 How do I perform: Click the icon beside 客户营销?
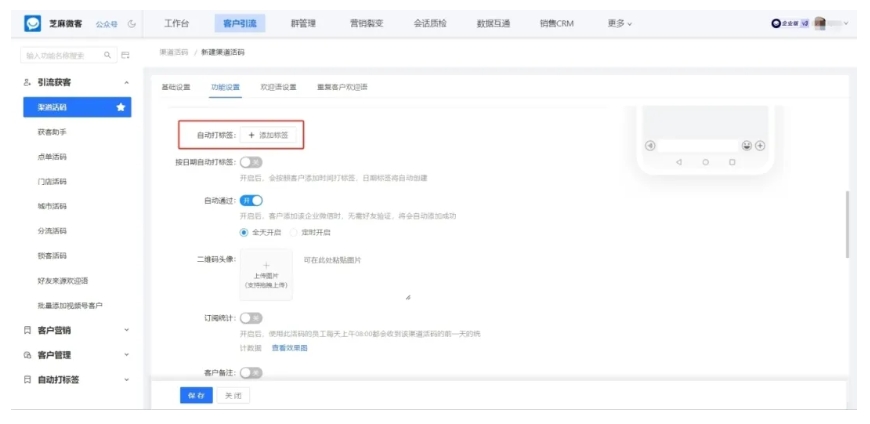(x=27, y=330)
